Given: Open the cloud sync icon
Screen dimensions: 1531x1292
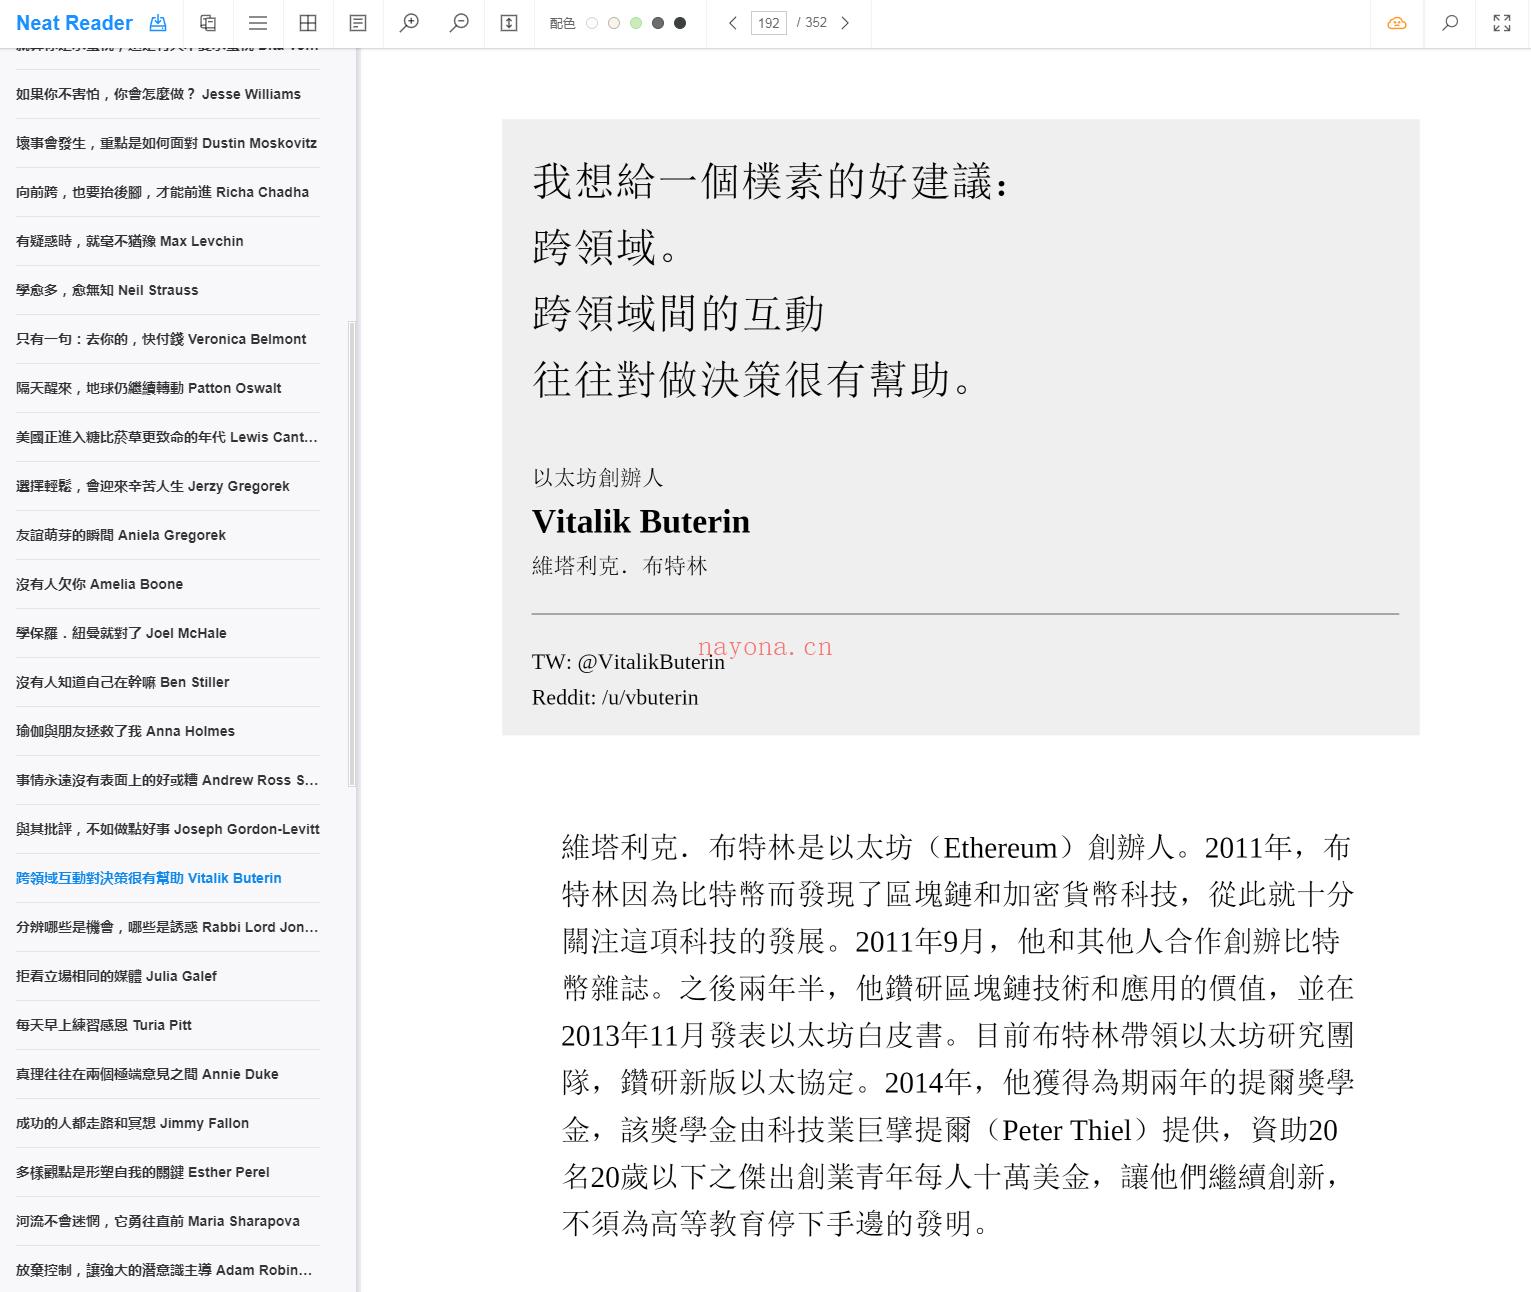Looking at the screenshot, I should (1397, 23).
